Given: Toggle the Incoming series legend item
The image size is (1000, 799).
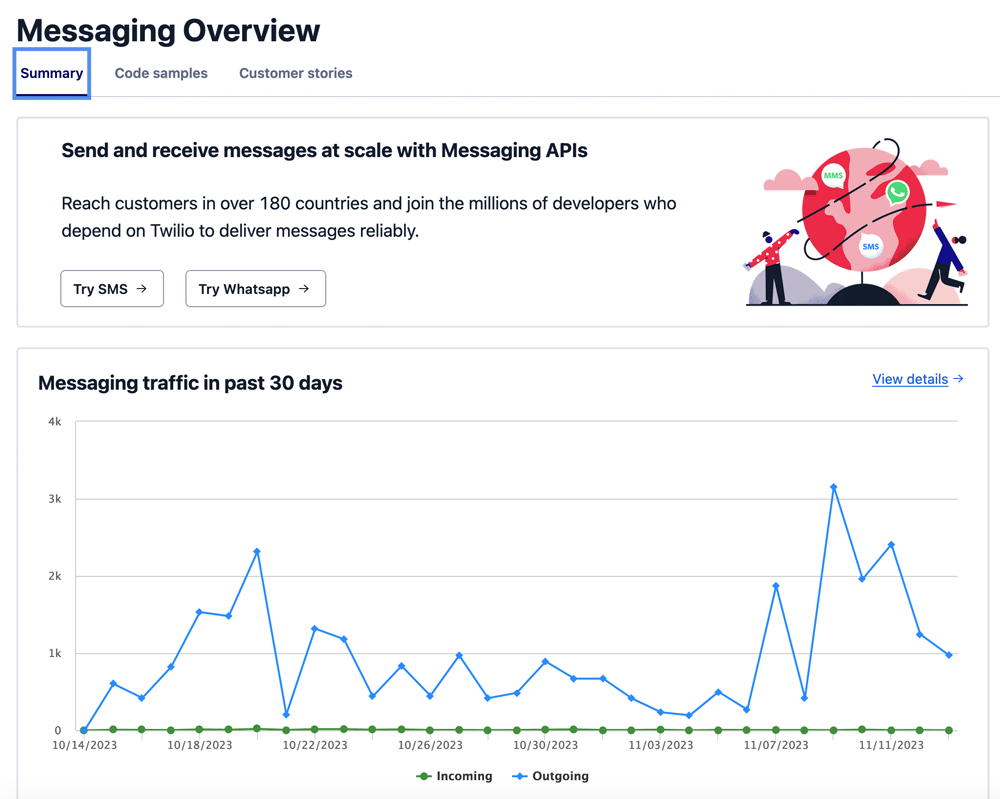Looking at the screenshot, I should (x=454, y=776).
